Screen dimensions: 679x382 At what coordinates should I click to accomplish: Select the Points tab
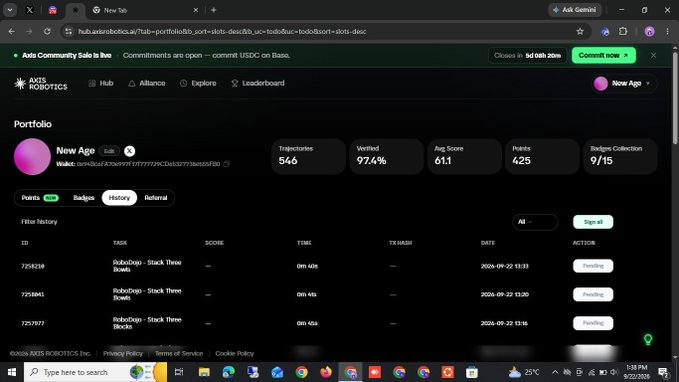pos(39,197)
